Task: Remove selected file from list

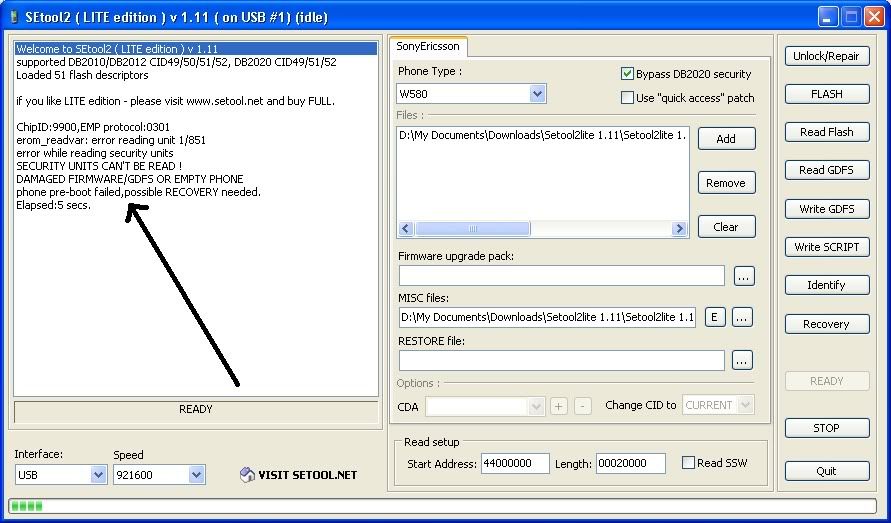Action: (x=726, y=183)
